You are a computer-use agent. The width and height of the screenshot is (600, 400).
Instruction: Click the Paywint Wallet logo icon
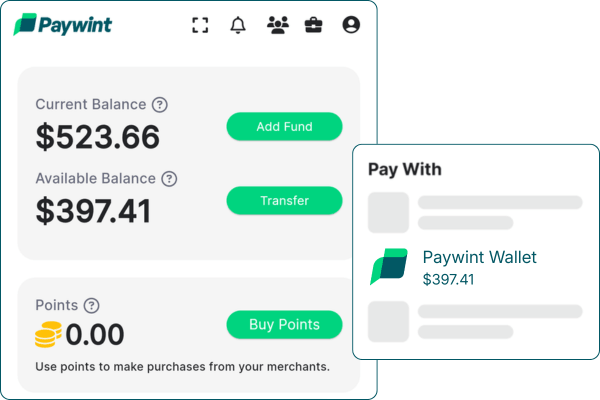pyautogui.click(x=389, y=267)
